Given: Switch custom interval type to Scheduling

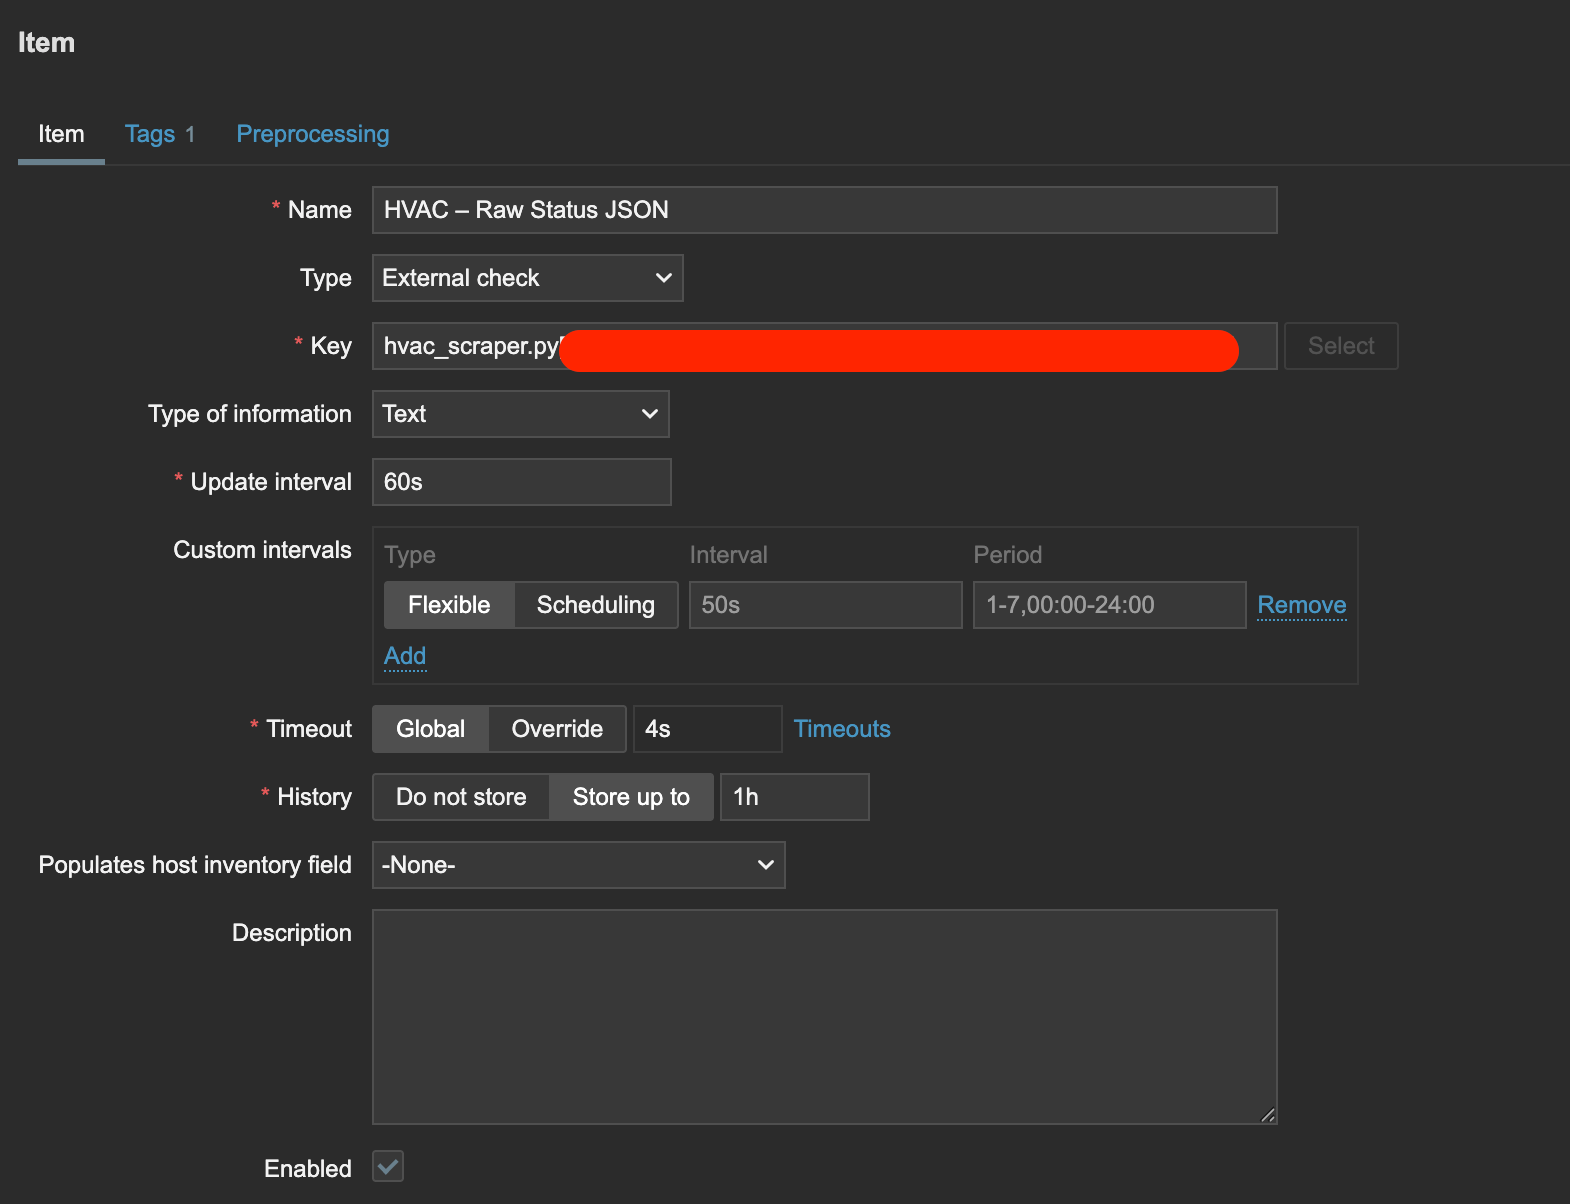Looking at the screenshot, I should coord(595,605).
